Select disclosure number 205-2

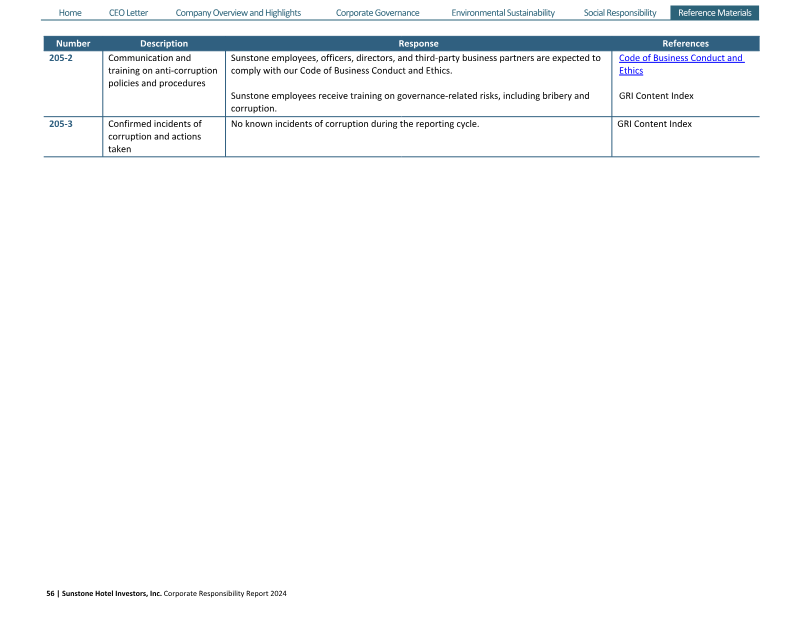(x=61, y=58)
